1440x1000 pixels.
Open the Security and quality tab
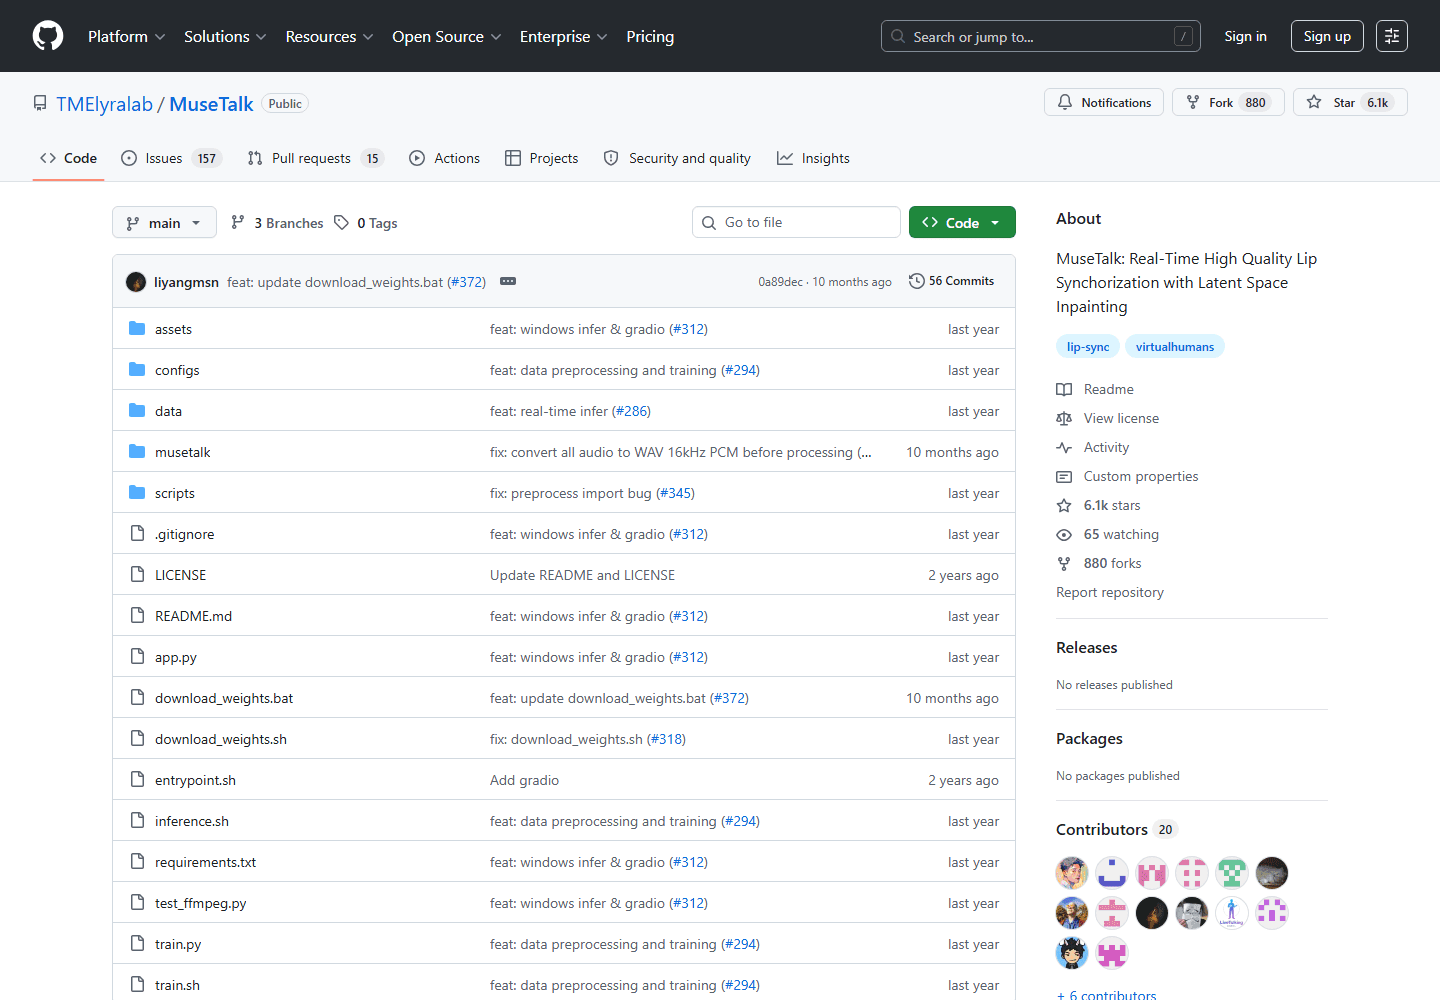pyautogui.click(x=677, y=158)
